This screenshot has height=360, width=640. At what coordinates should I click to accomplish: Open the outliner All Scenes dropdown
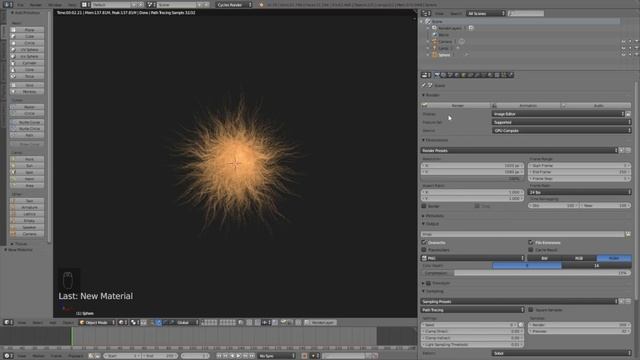(485, 13)
